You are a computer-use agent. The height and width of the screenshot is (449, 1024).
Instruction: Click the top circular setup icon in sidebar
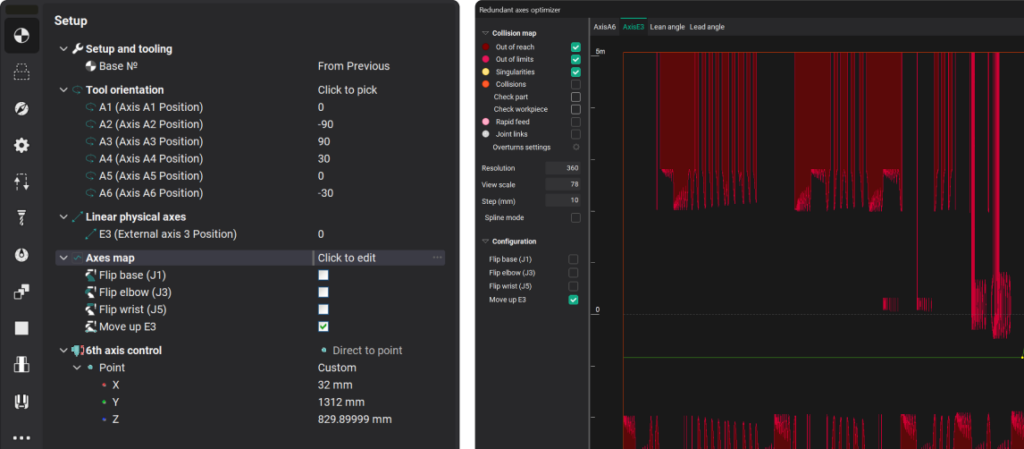click(20, 36)
